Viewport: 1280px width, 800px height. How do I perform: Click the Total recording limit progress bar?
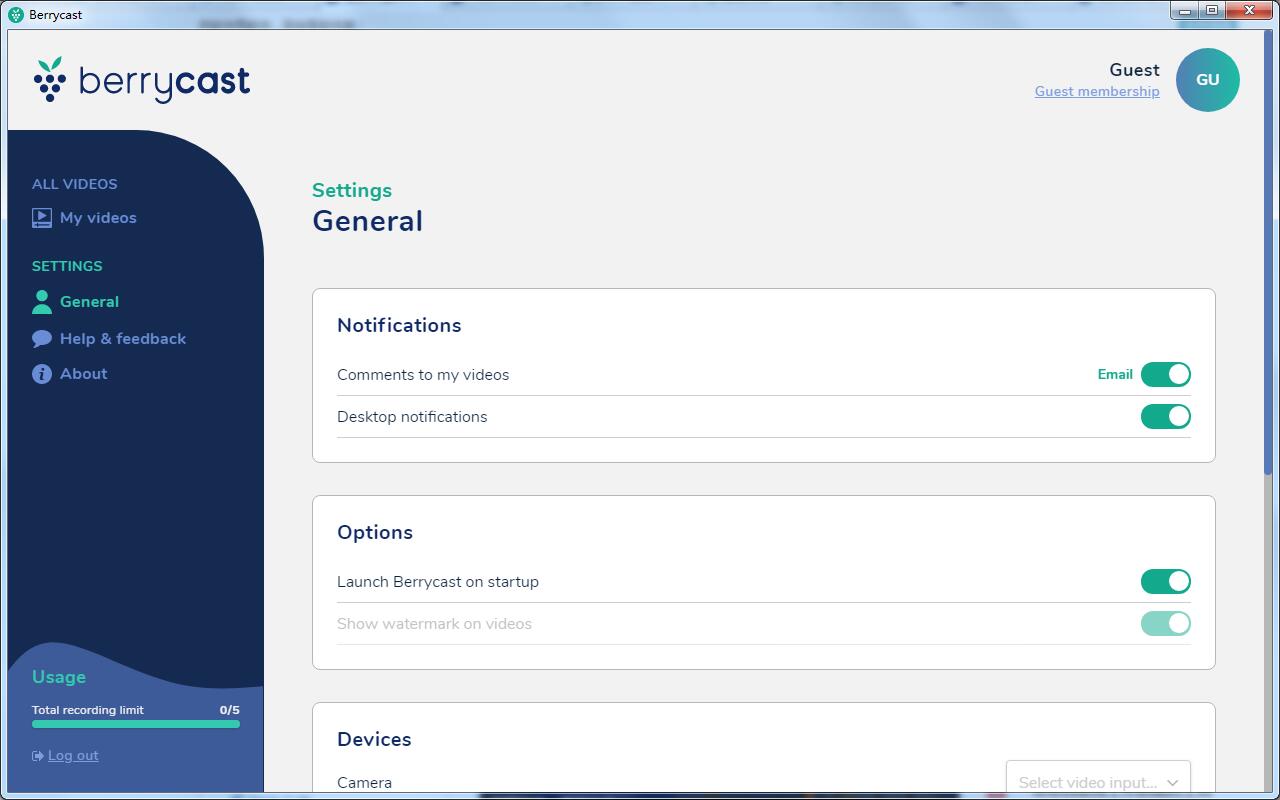136,724
